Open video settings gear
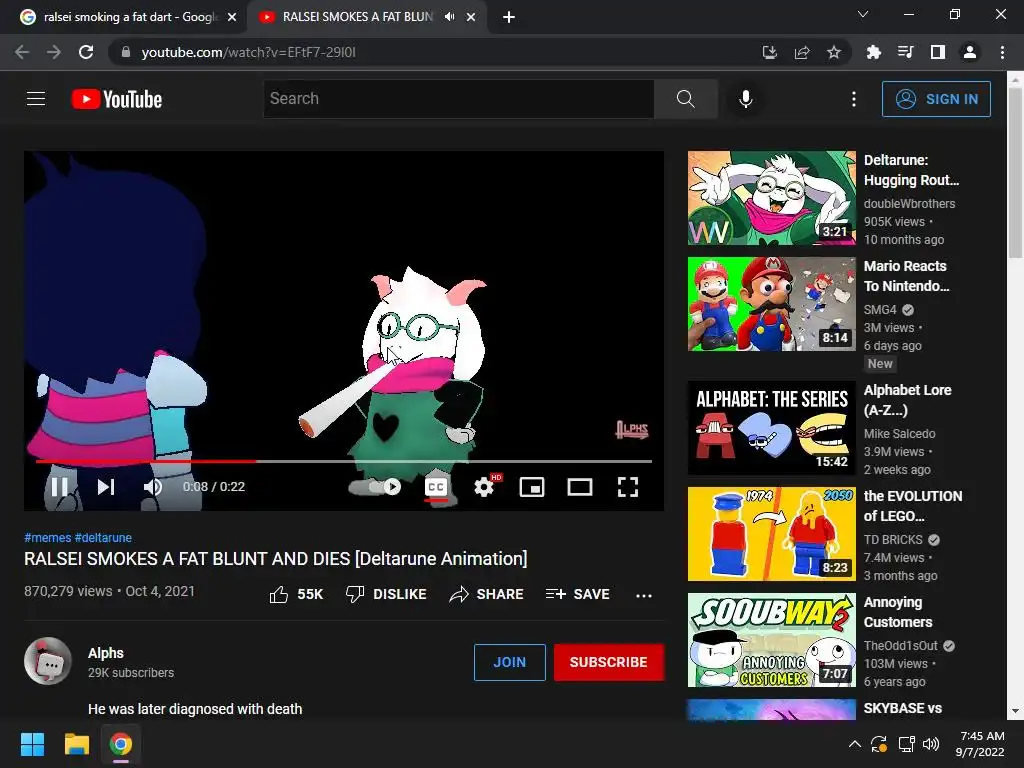The image size is (1024, 768). coord(485,487)
